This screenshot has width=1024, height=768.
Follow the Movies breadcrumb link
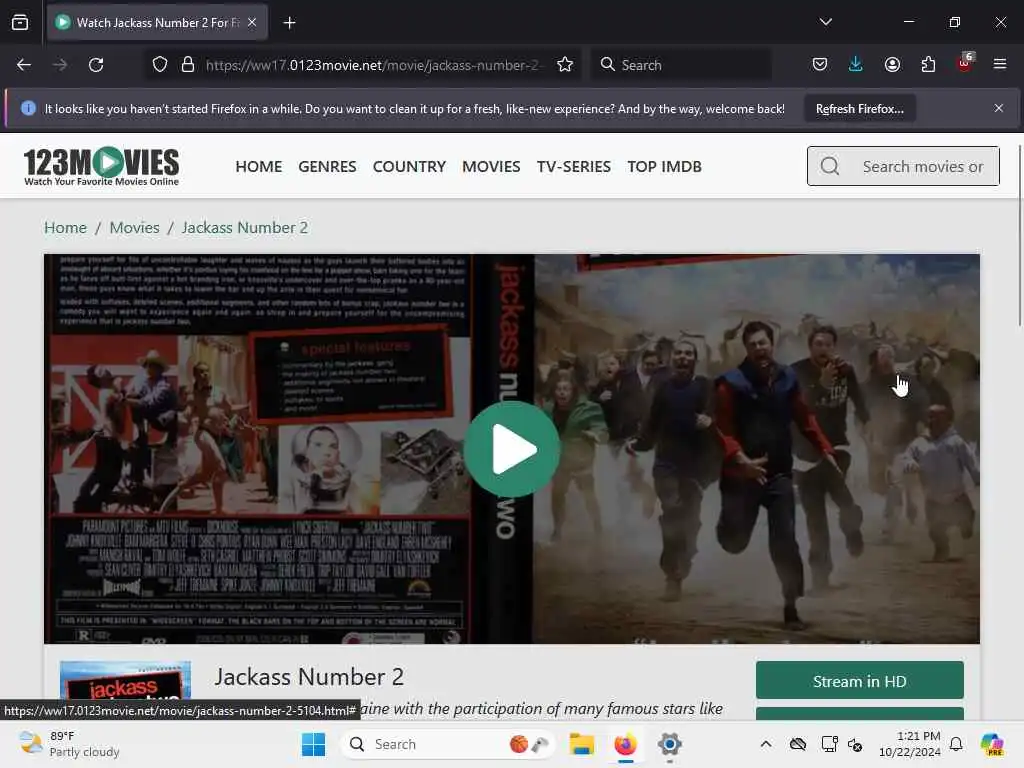[135, 227]
